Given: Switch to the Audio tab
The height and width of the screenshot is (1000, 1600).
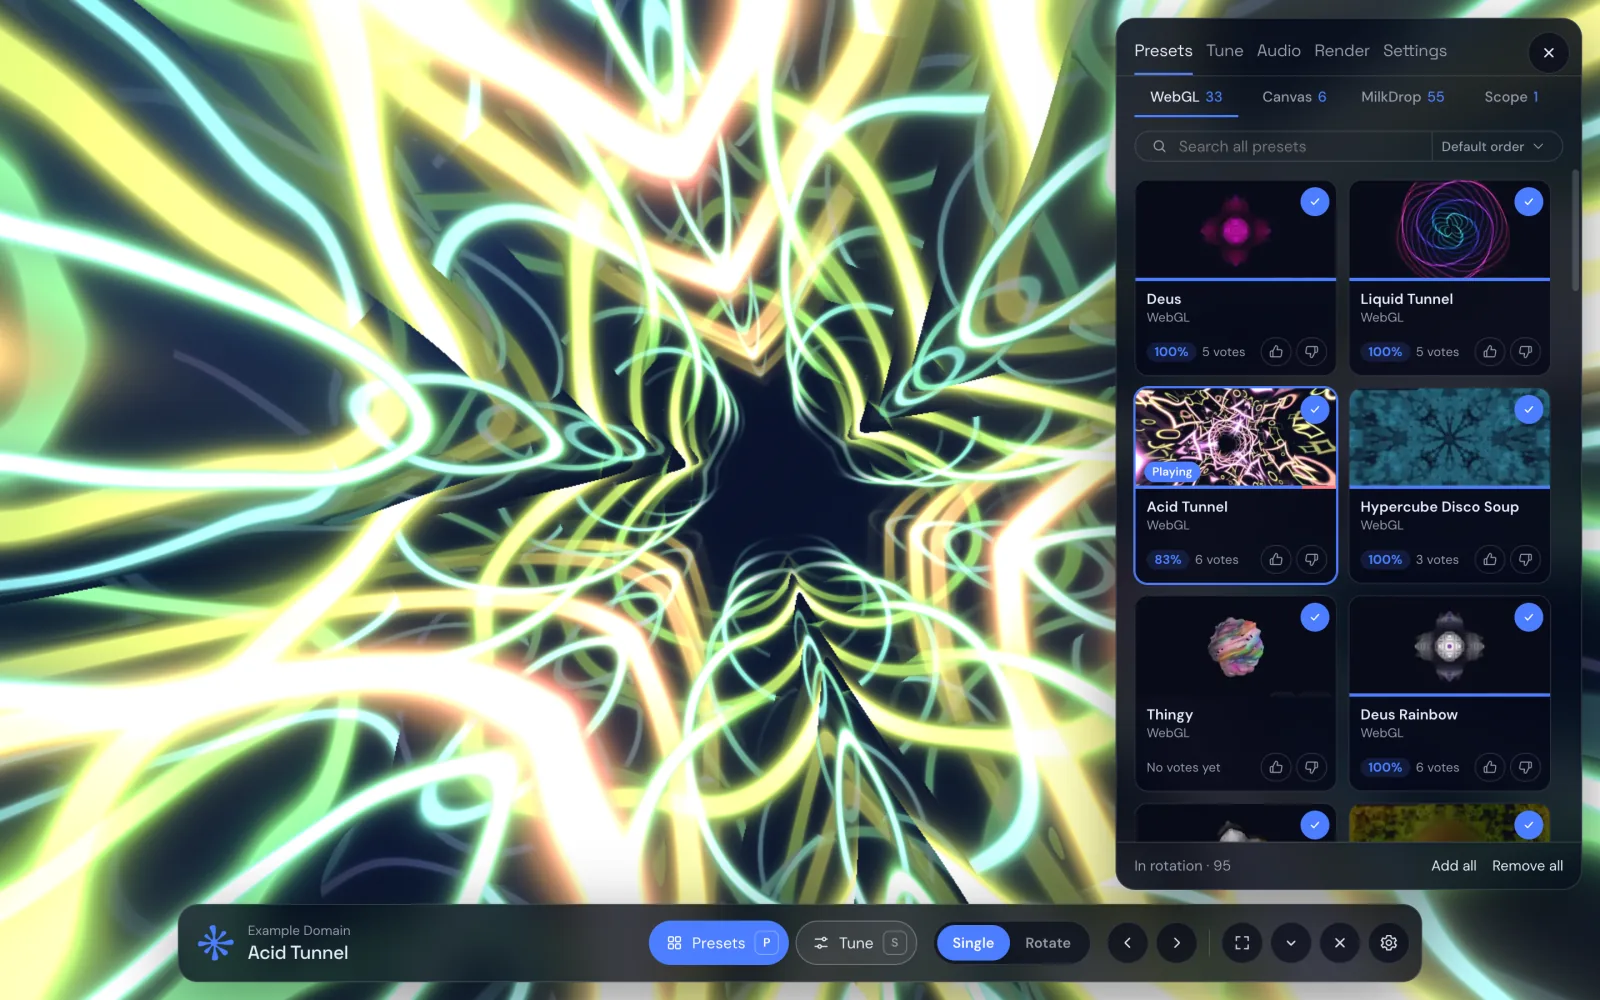Looking at the screenshot, I should 1279,51.
